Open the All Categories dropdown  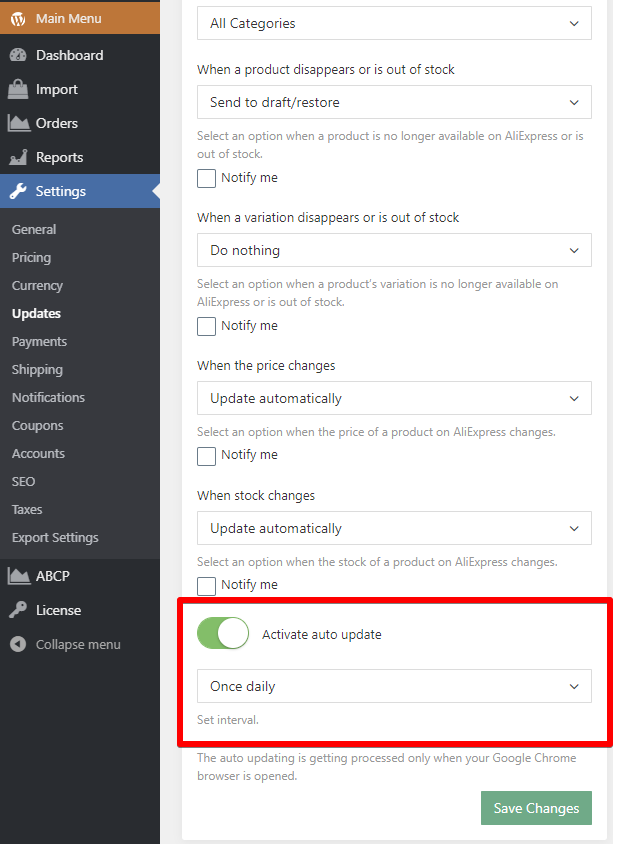tap(394, 23)
